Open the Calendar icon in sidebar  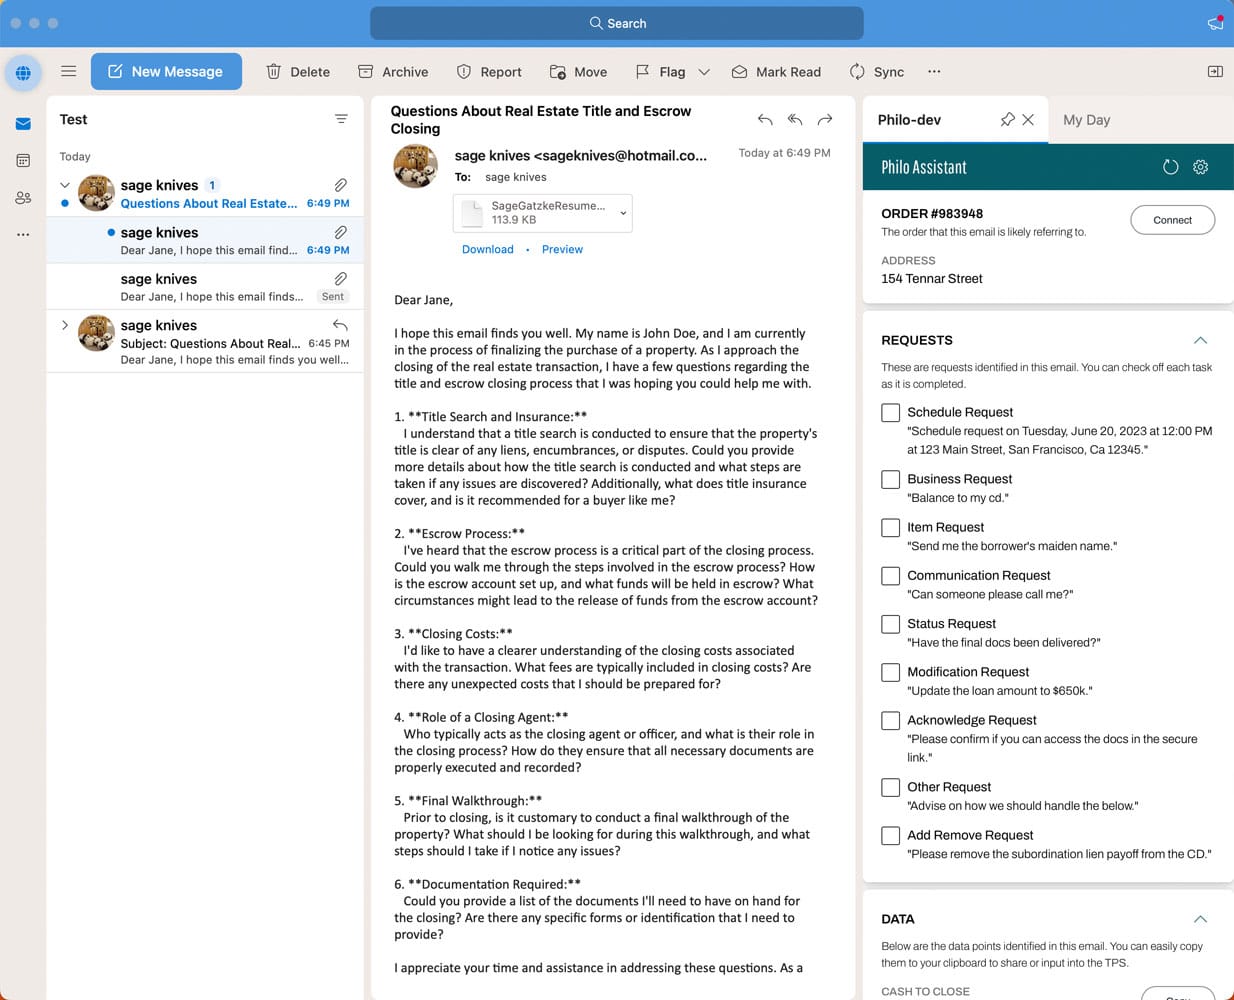point(23,161)
